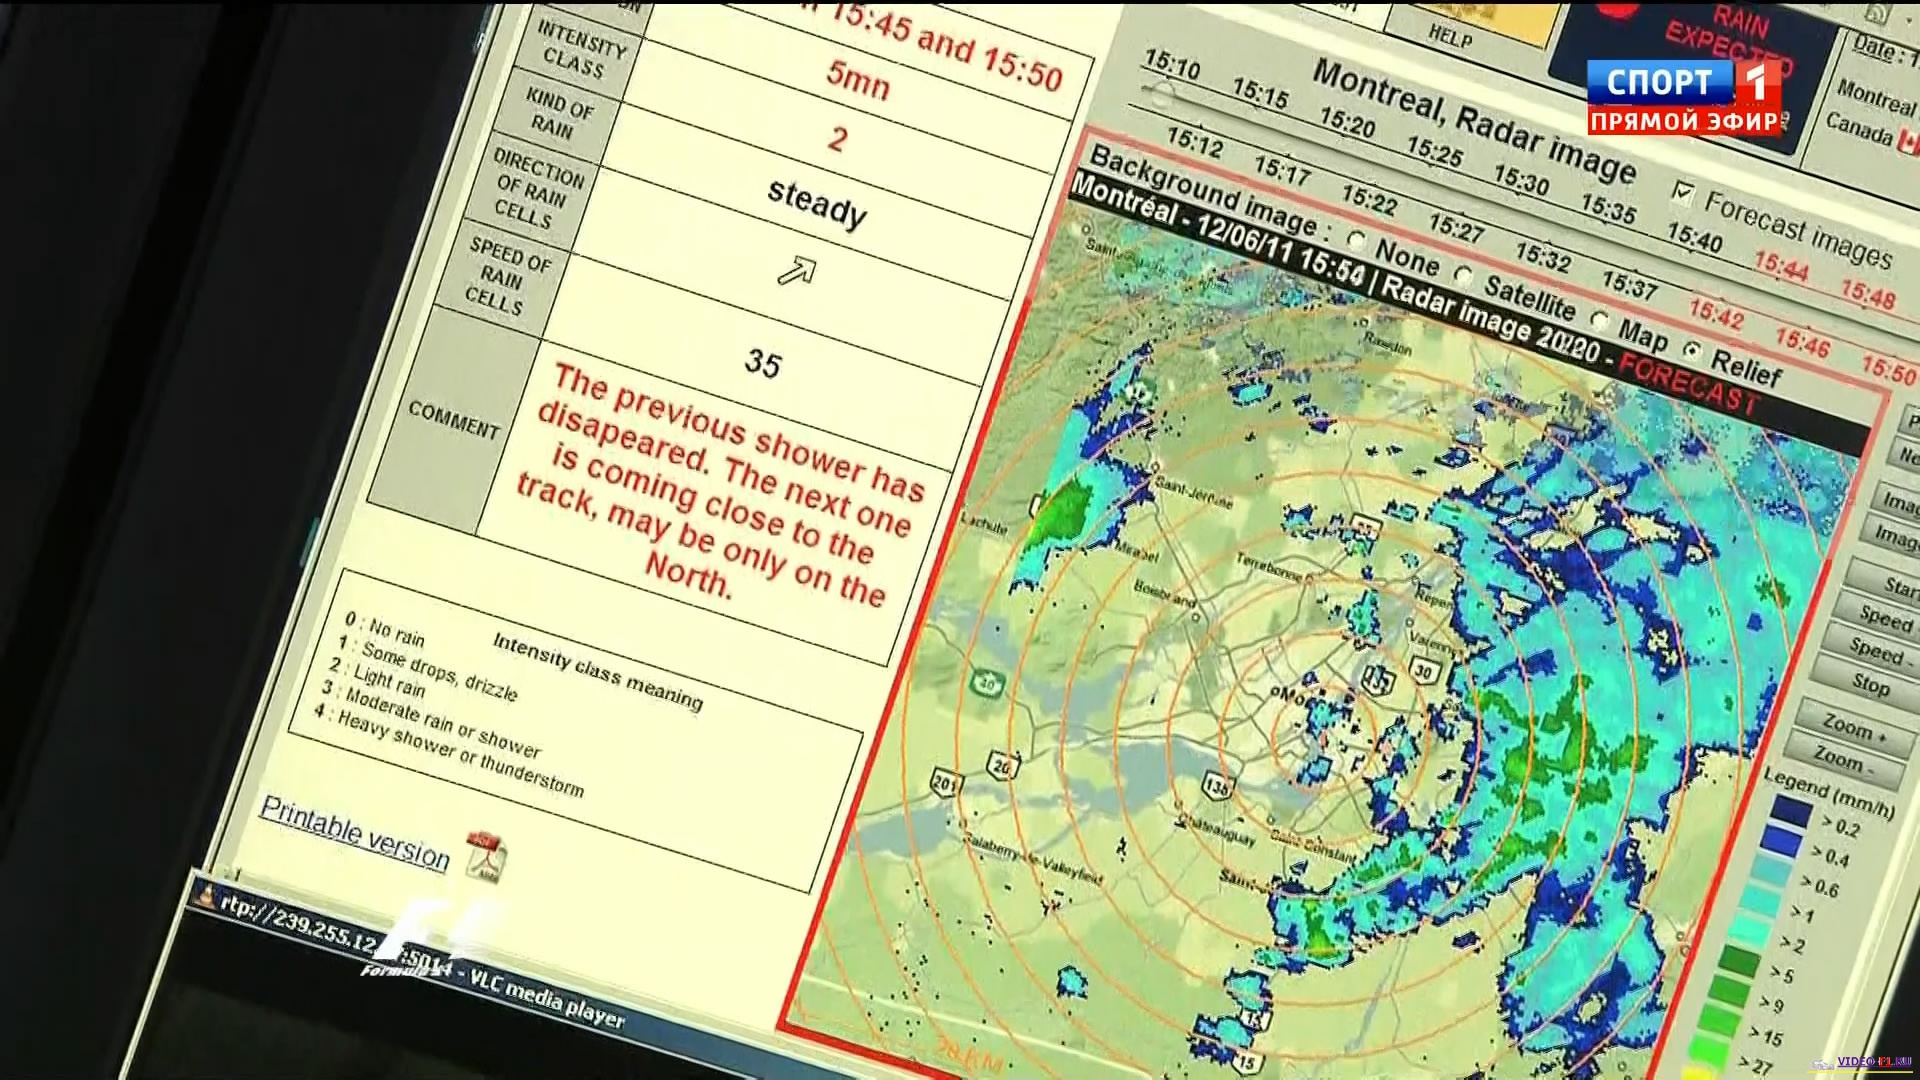Select the Map background radio button
1920x1080 pixels.
pos(1599,320)
